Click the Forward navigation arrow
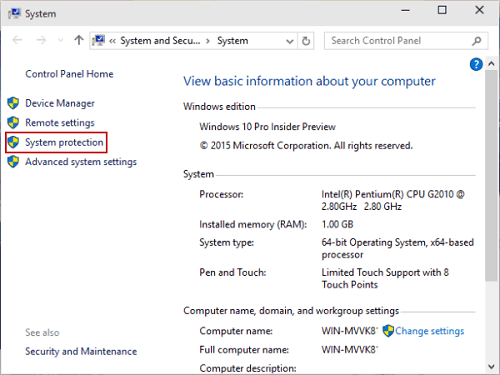Screen dimensions: 500x375 pyautogui.click(x=41, y=40)
